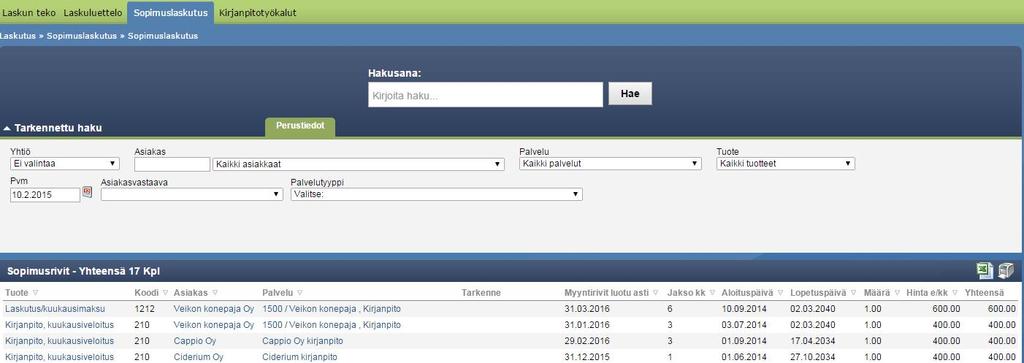
Task: Sort by Koodi column filter arrow
Action: (x=165, y=292)
